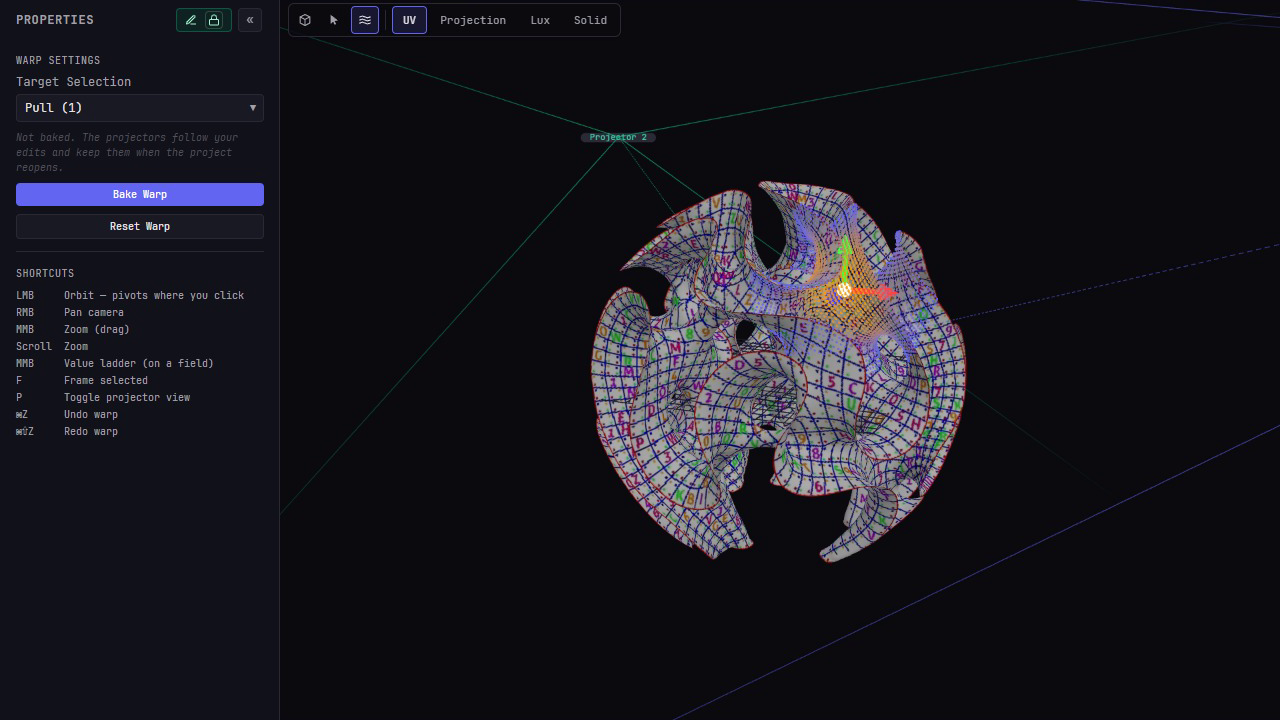Select the cube object mode icon
The height and width of the screenshot is (720, 1280).
(305, 20)
